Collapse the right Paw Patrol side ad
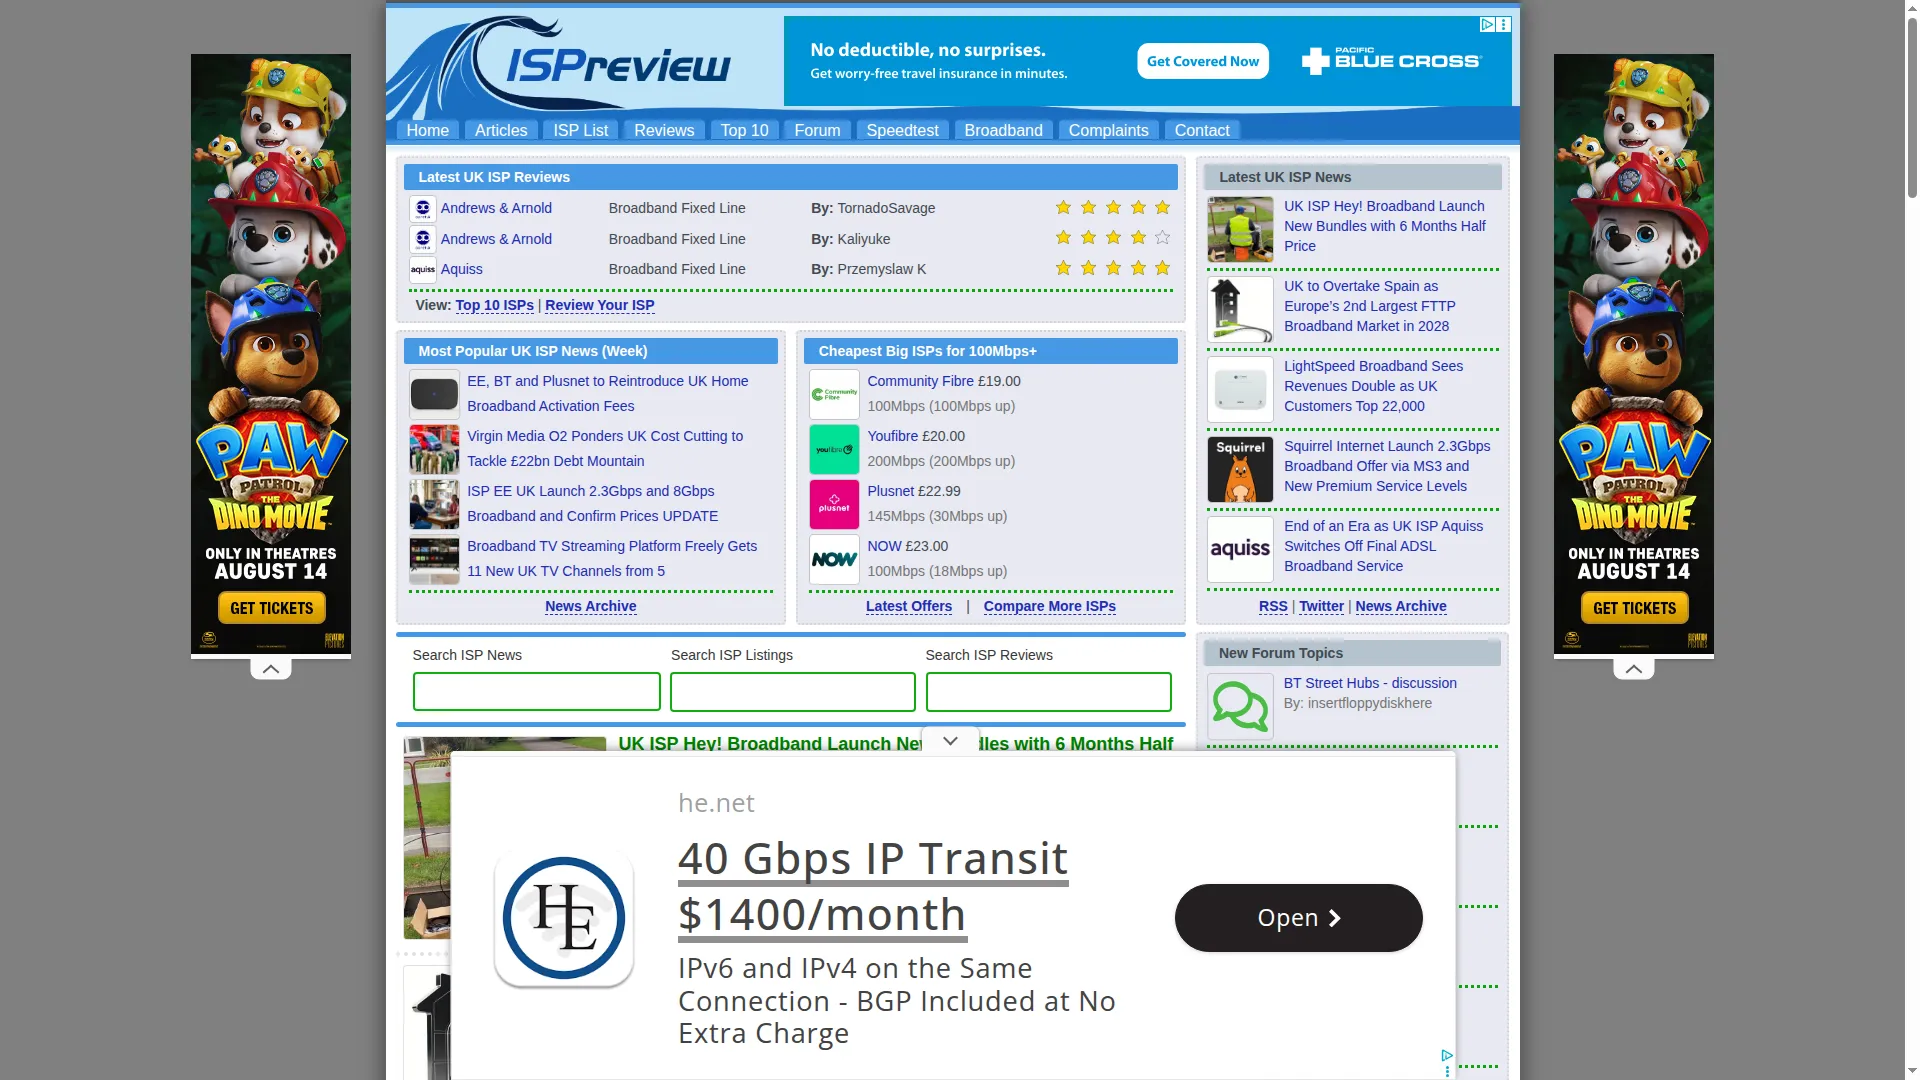The image size is (1920, 1080). point(1634,669)
